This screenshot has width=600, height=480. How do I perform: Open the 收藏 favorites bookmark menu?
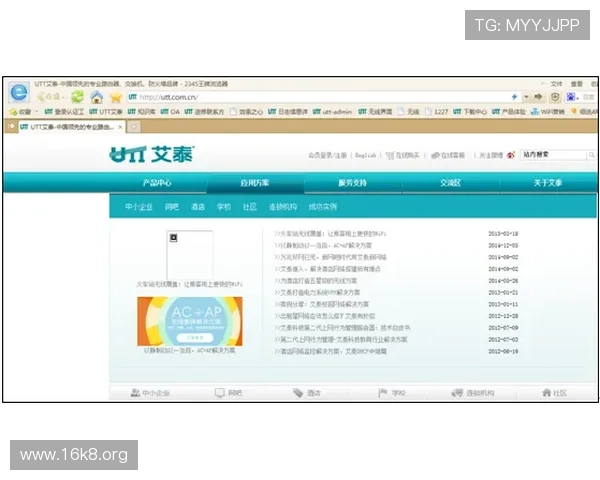(23, 112)
